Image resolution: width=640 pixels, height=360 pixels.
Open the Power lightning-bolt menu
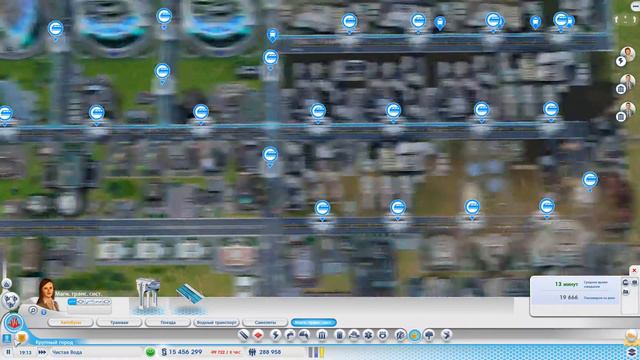276,335
